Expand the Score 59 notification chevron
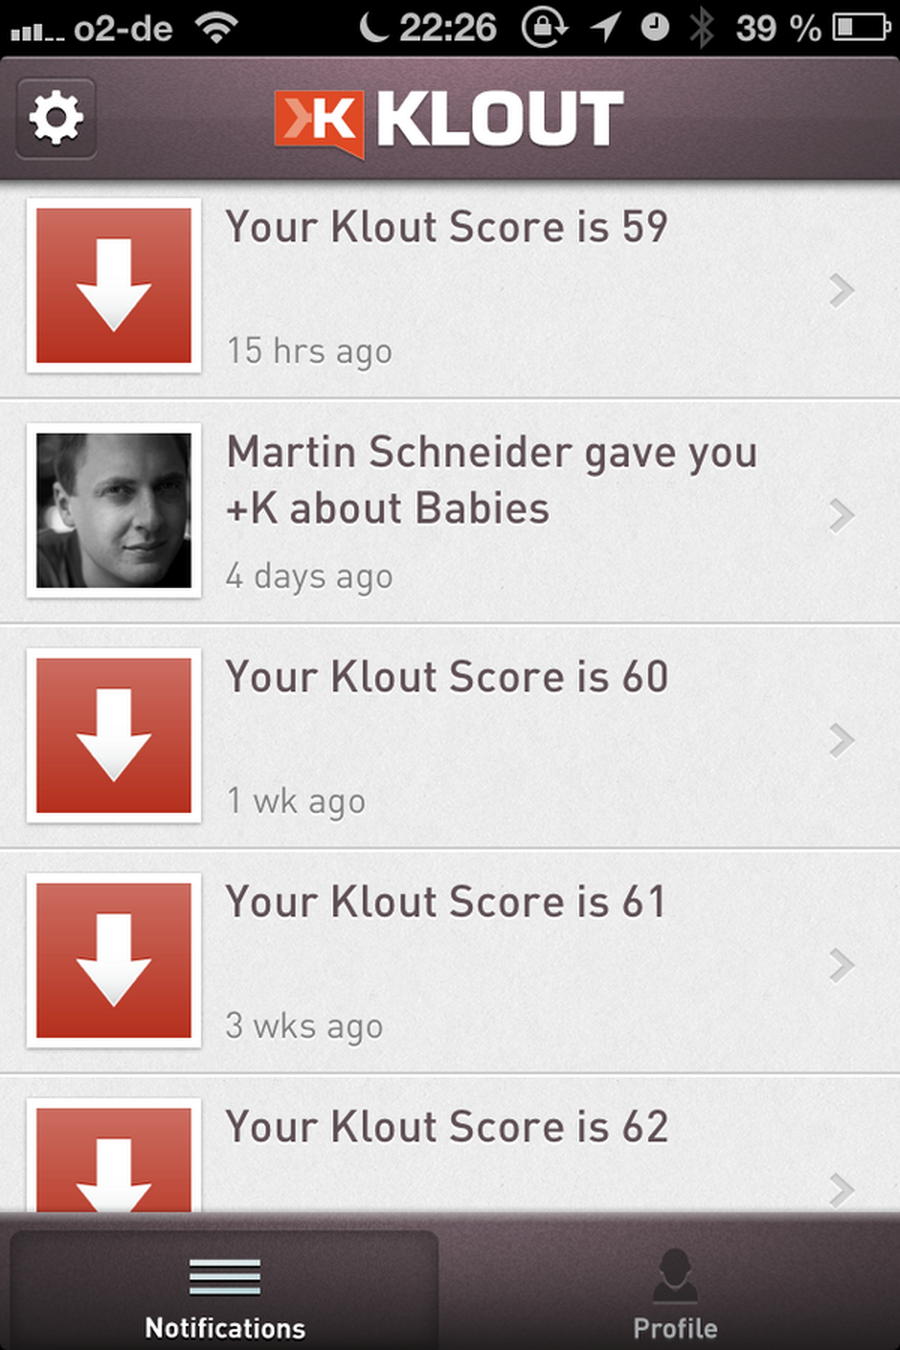This screenshot has height=1350, width=900. coord(841,291)
